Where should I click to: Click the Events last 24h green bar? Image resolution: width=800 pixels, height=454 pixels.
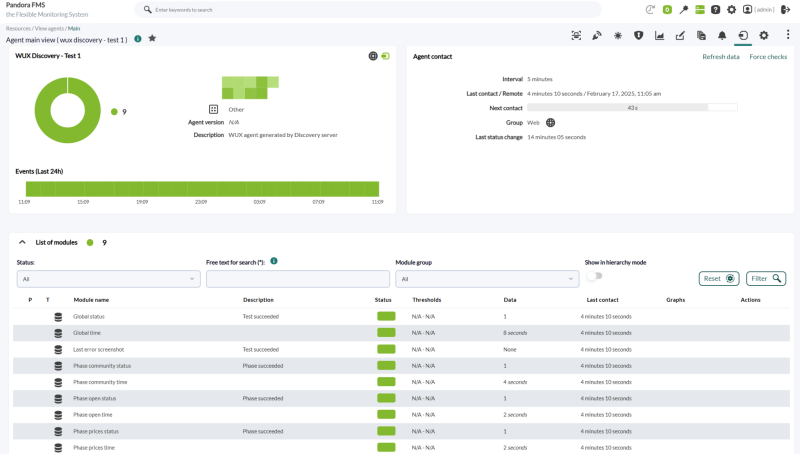point(202,189)
